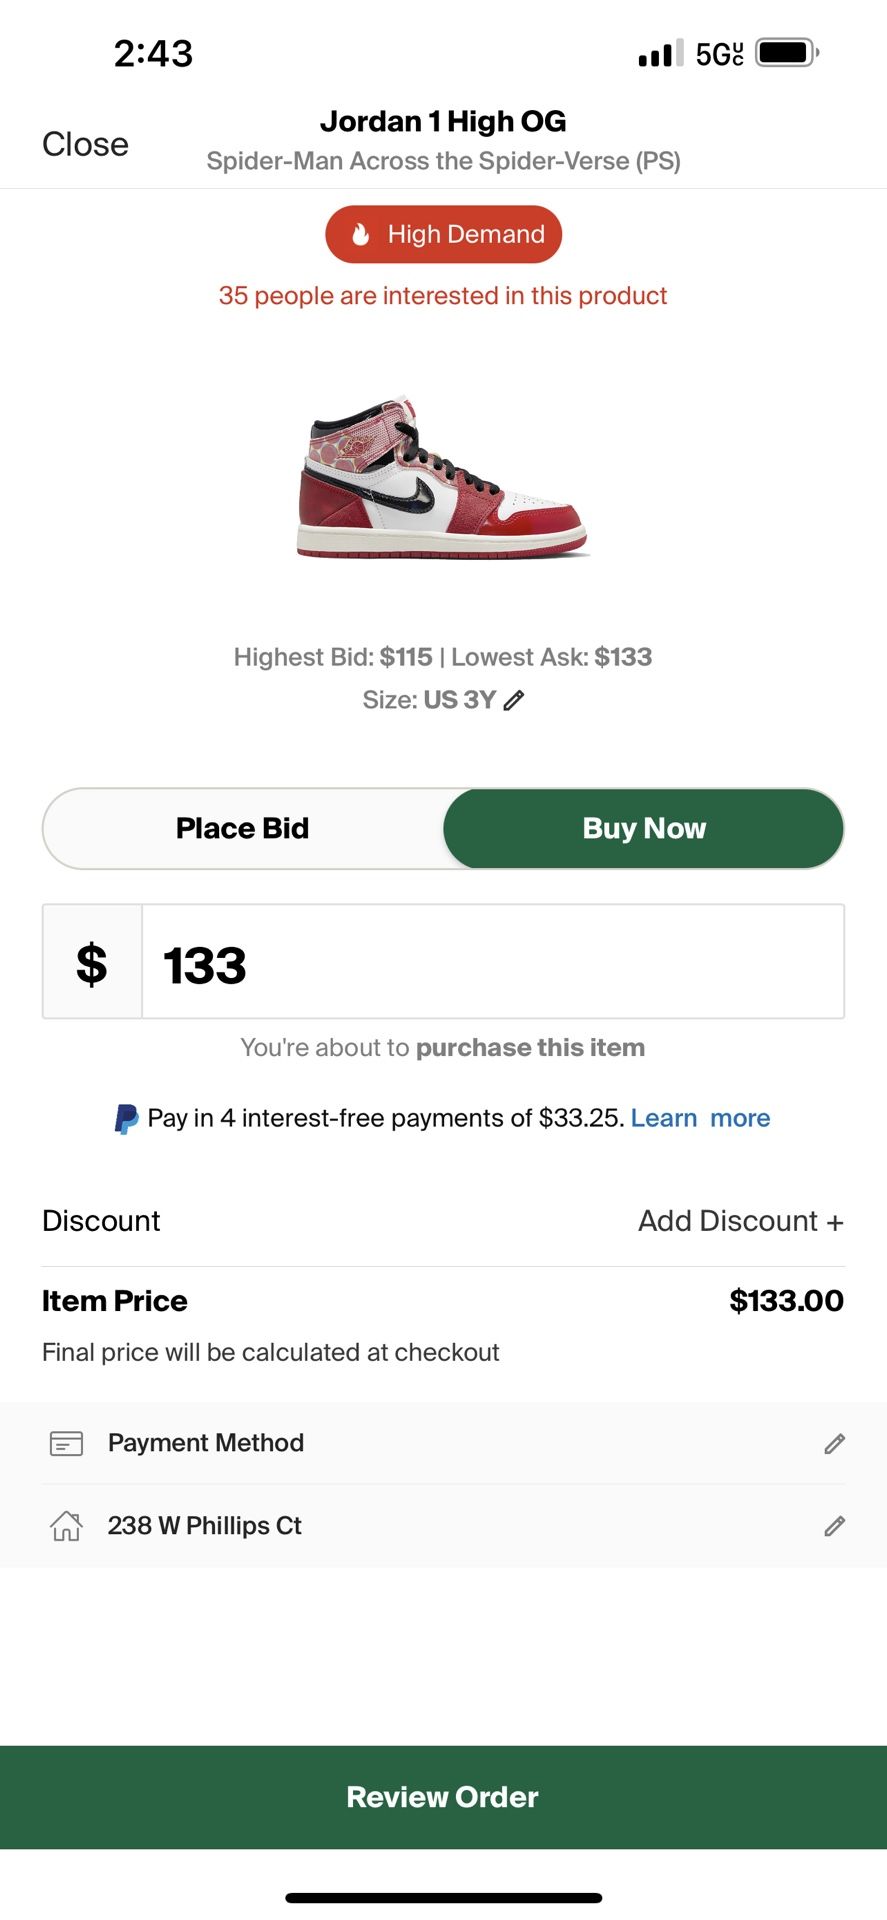Toggle to Buy Now mode
The image size is (887, 1920).
tap(643, 828)
